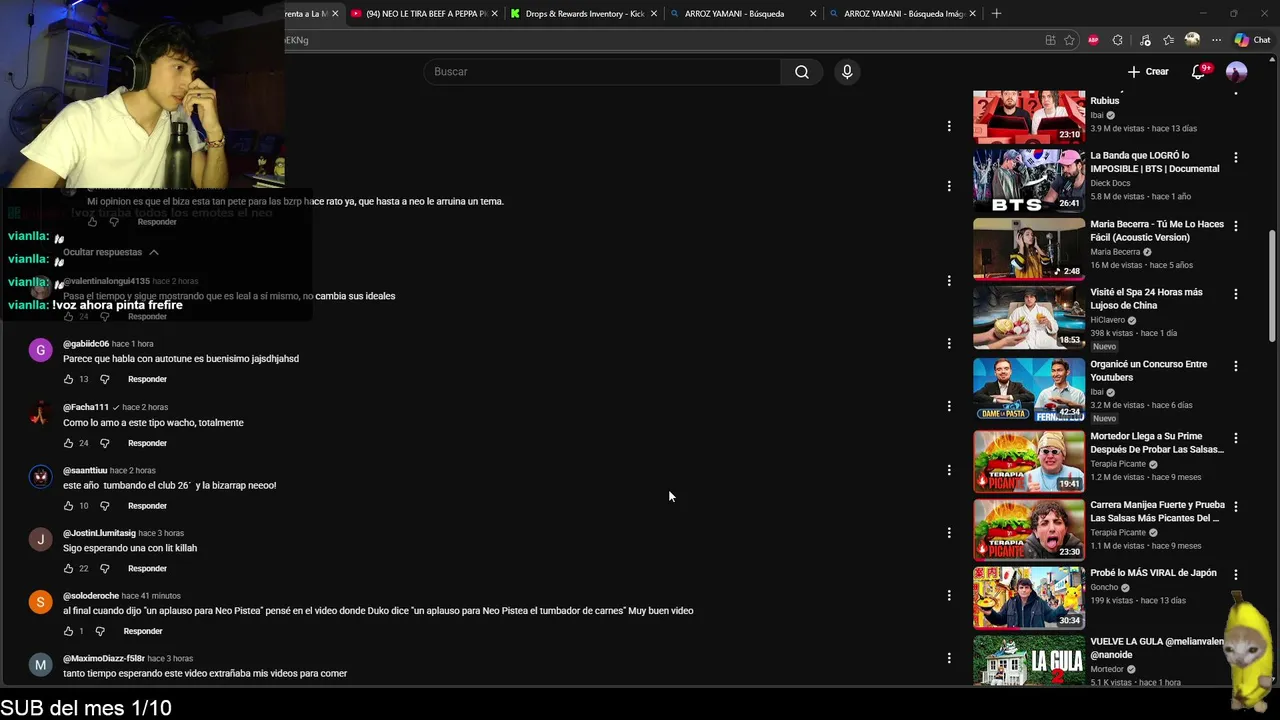Like the comment by @gabiidc06
1280x720 pixels.
pos(68,379)
